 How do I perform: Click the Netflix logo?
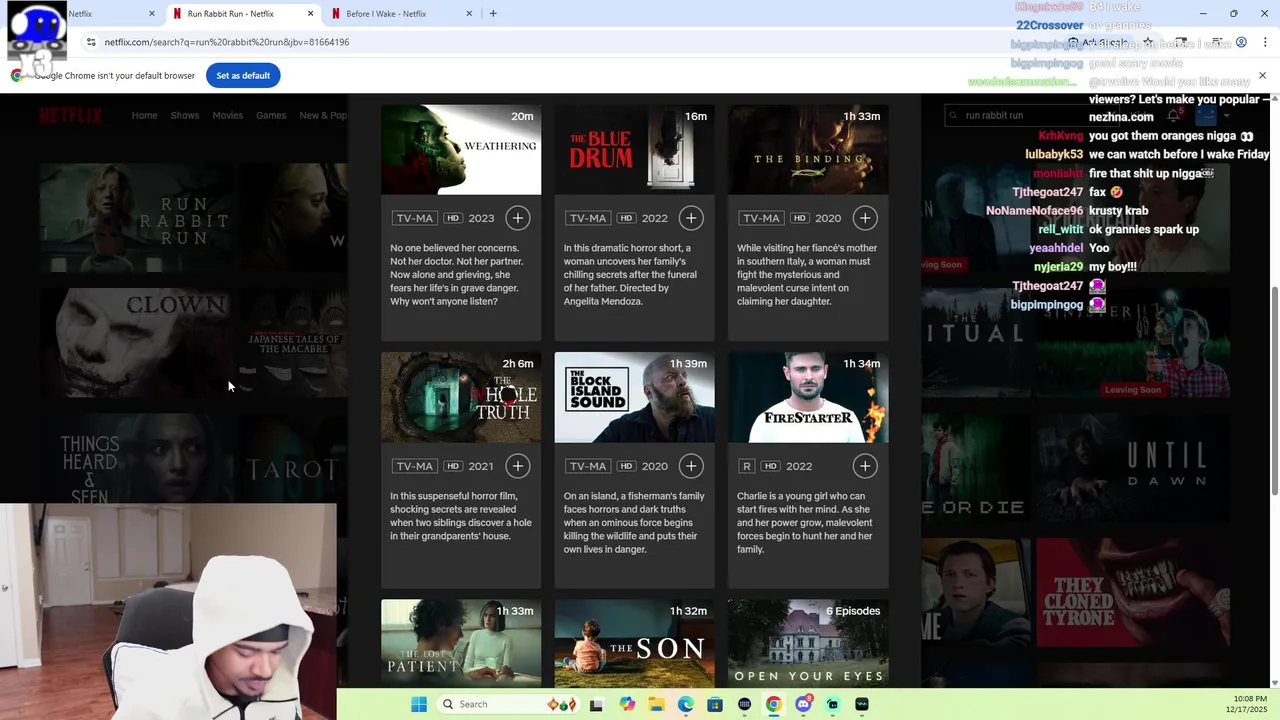[x=71, y=115]
